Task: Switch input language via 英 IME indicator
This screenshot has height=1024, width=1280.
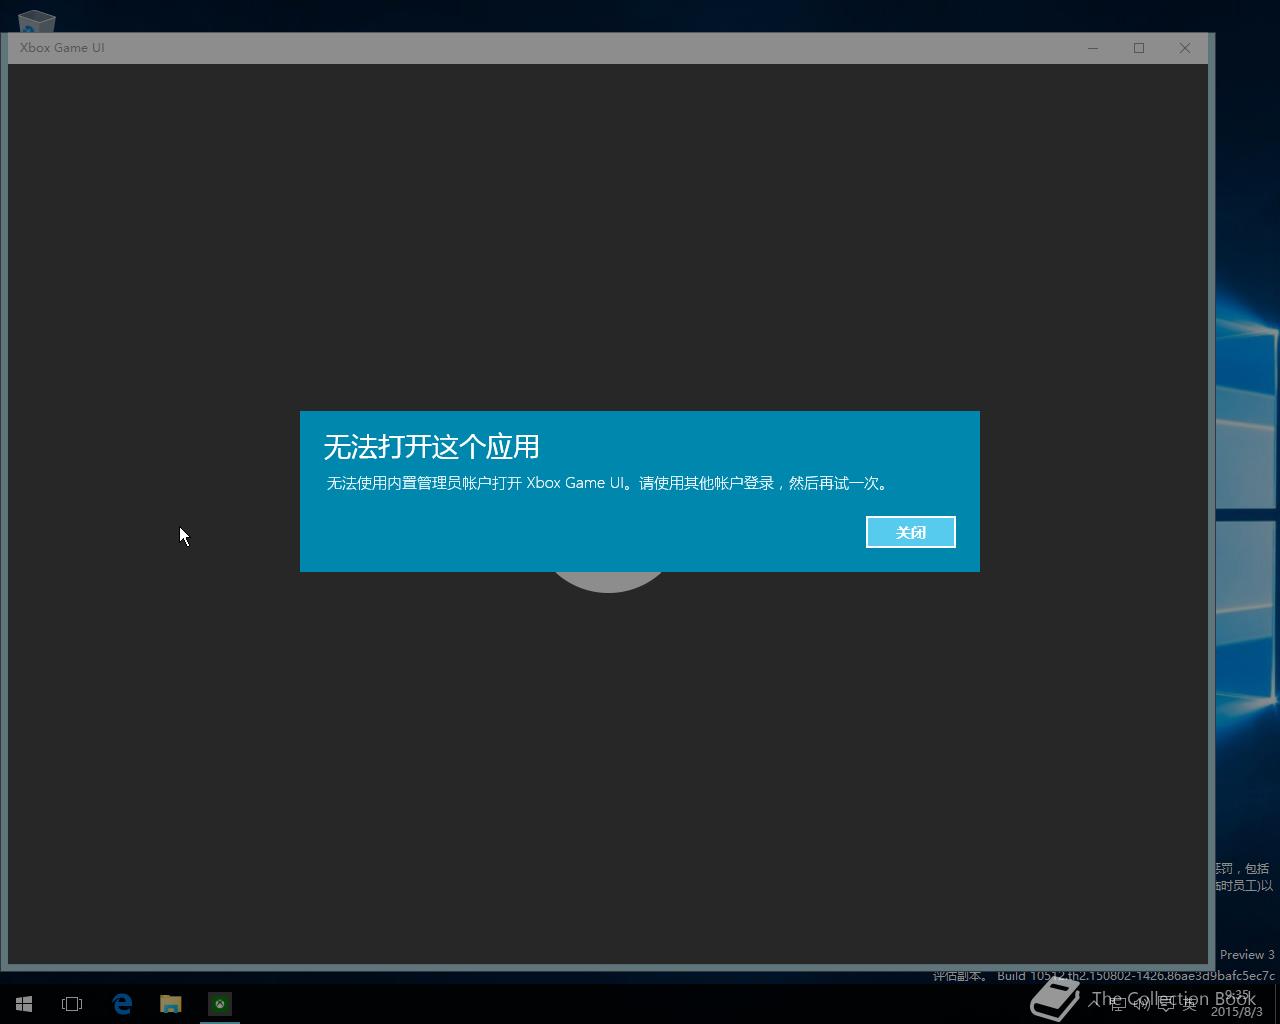Action: pyautogui.click(x=1189, y=1003)
